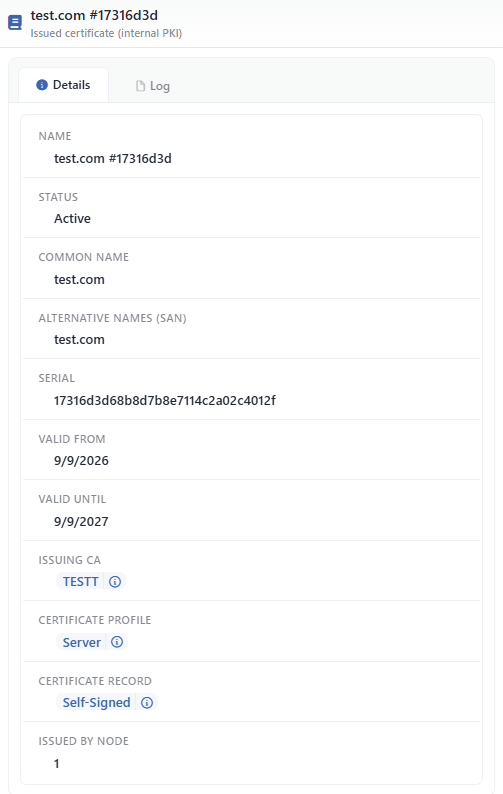The height and width of the screenshot is (794, 503).
Task: Click info icon beside Server profile
Action: 117,642
